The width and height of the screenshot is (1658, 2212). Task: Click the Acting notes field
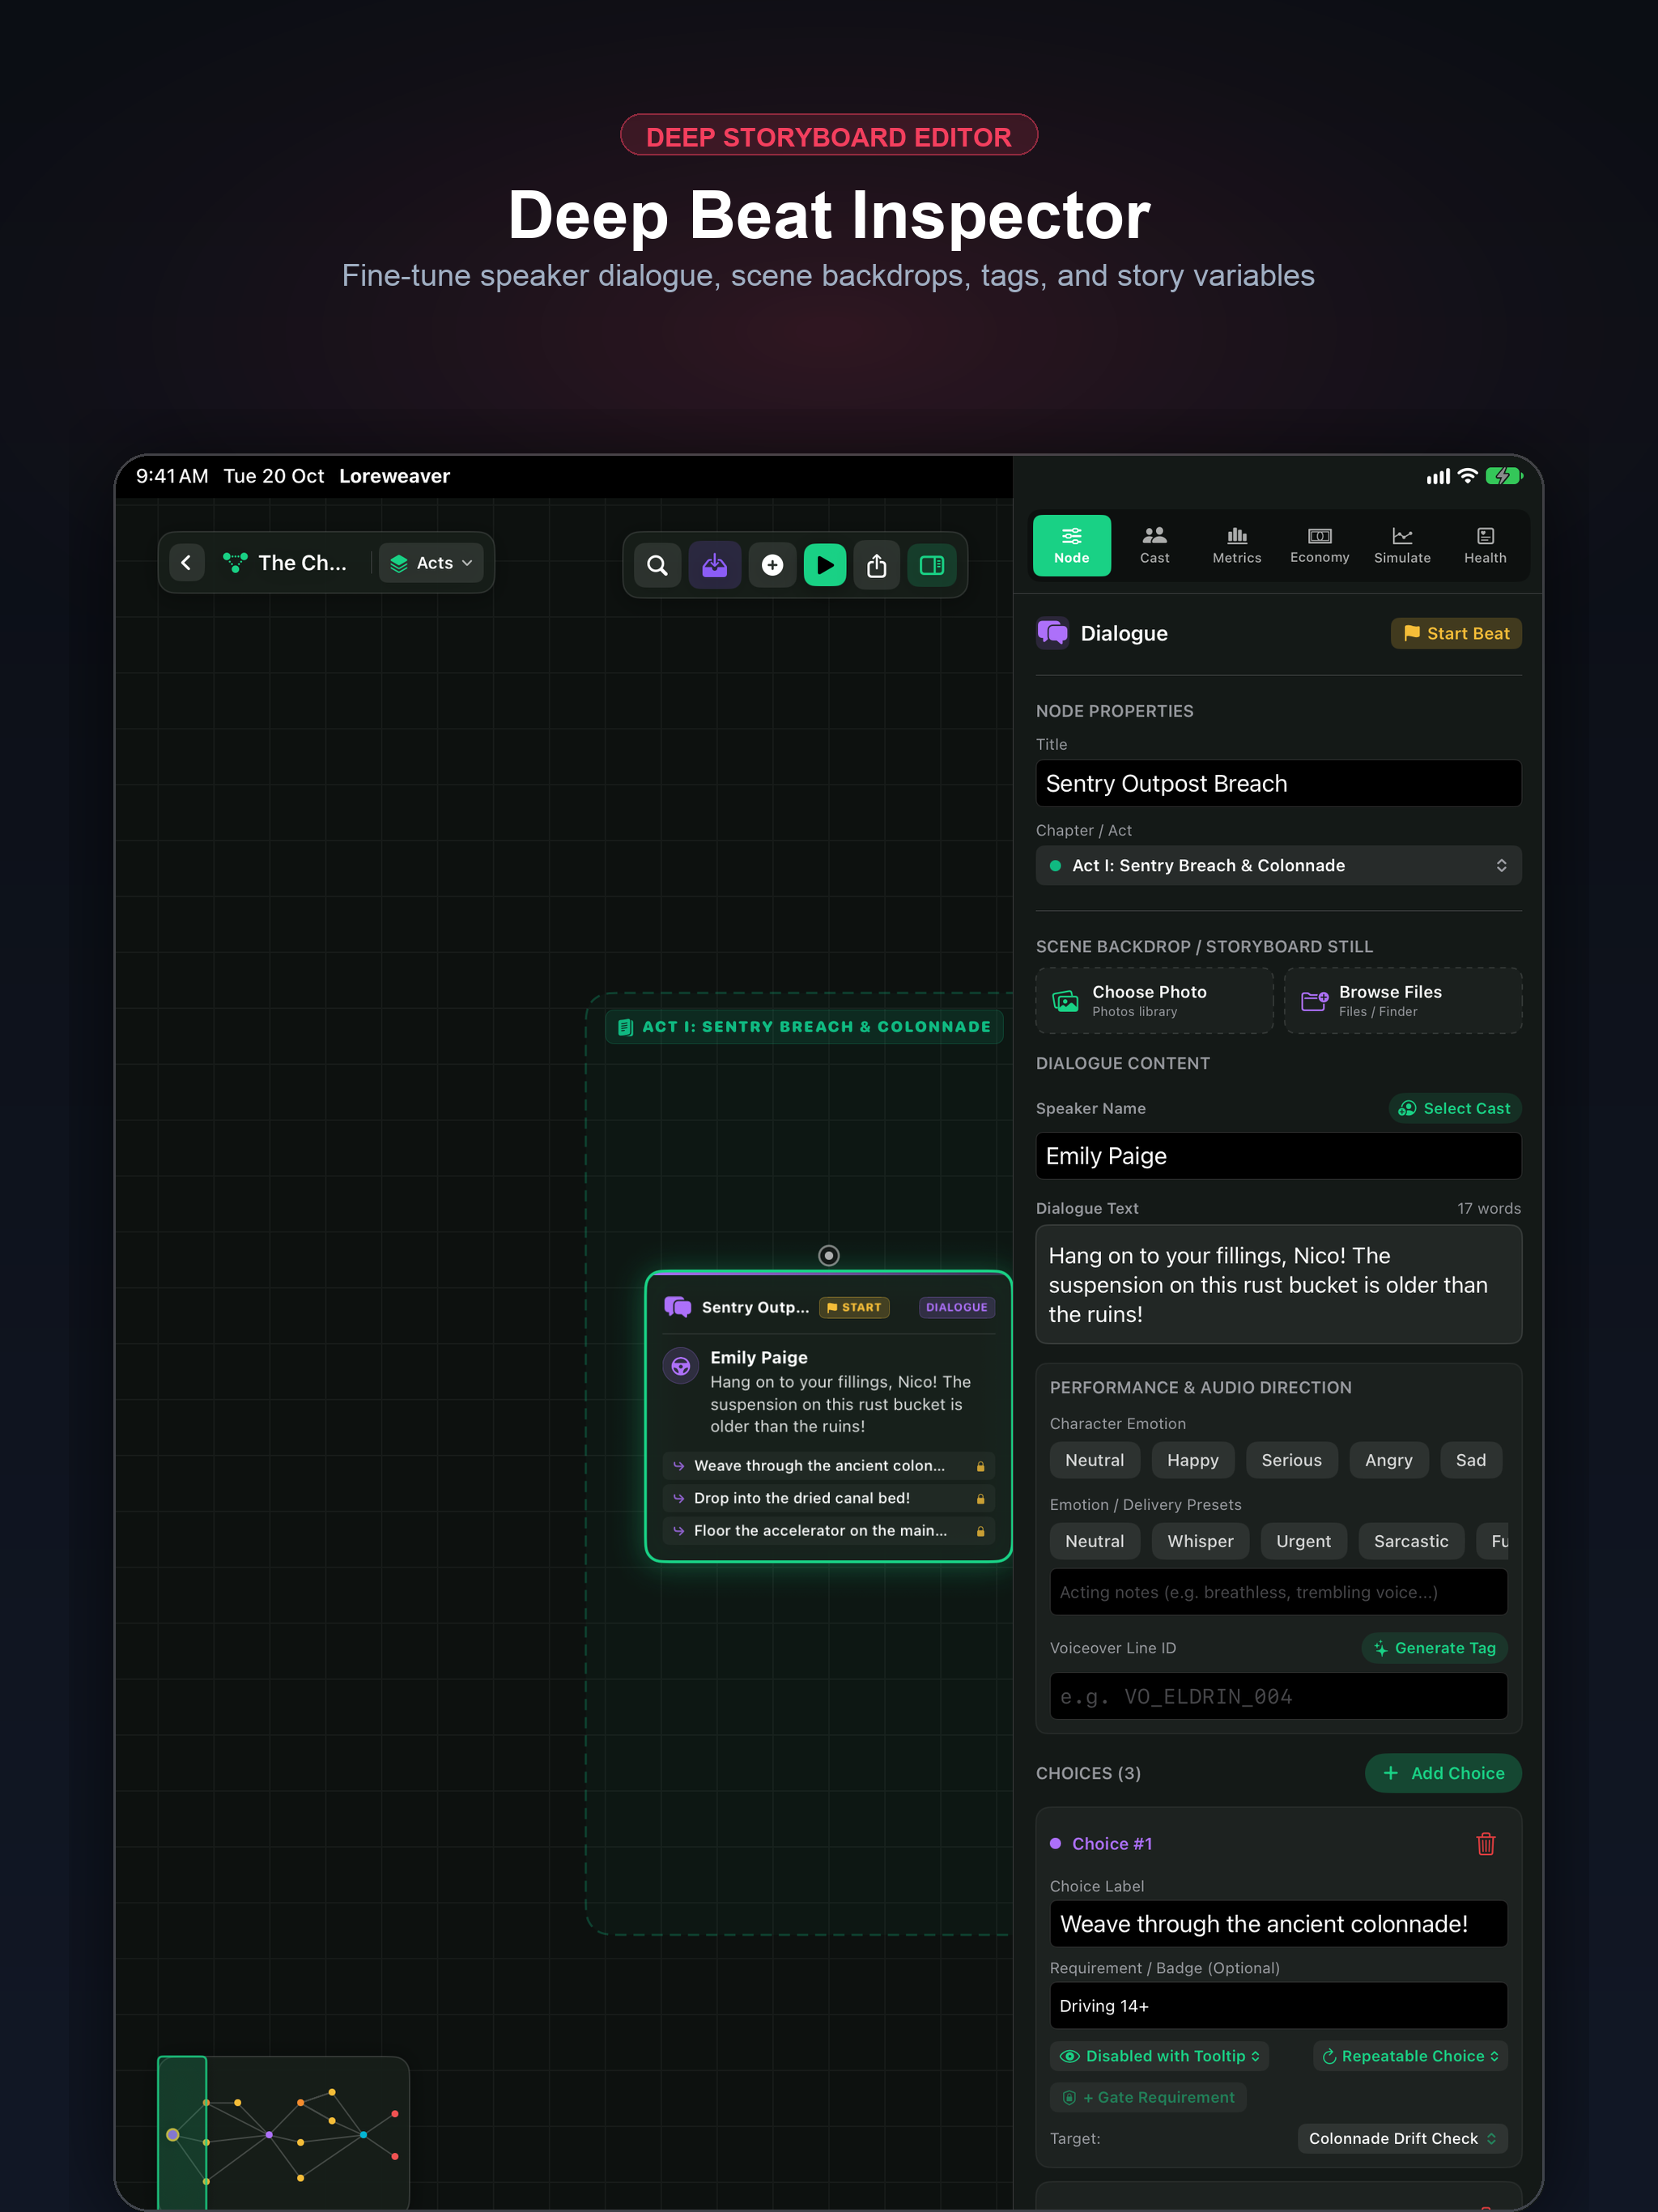point(1278,1592)
